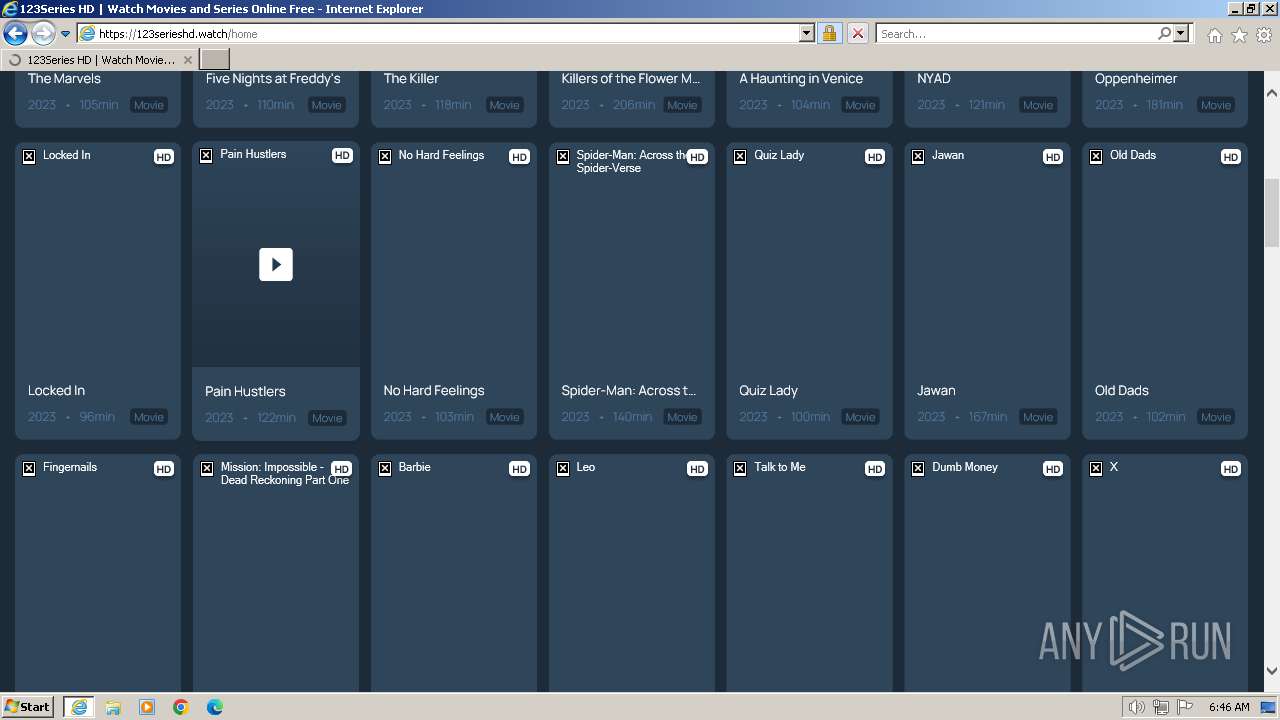
Task: Click the security lock icon
Action: pyautogui.click(x=829, y=33)
